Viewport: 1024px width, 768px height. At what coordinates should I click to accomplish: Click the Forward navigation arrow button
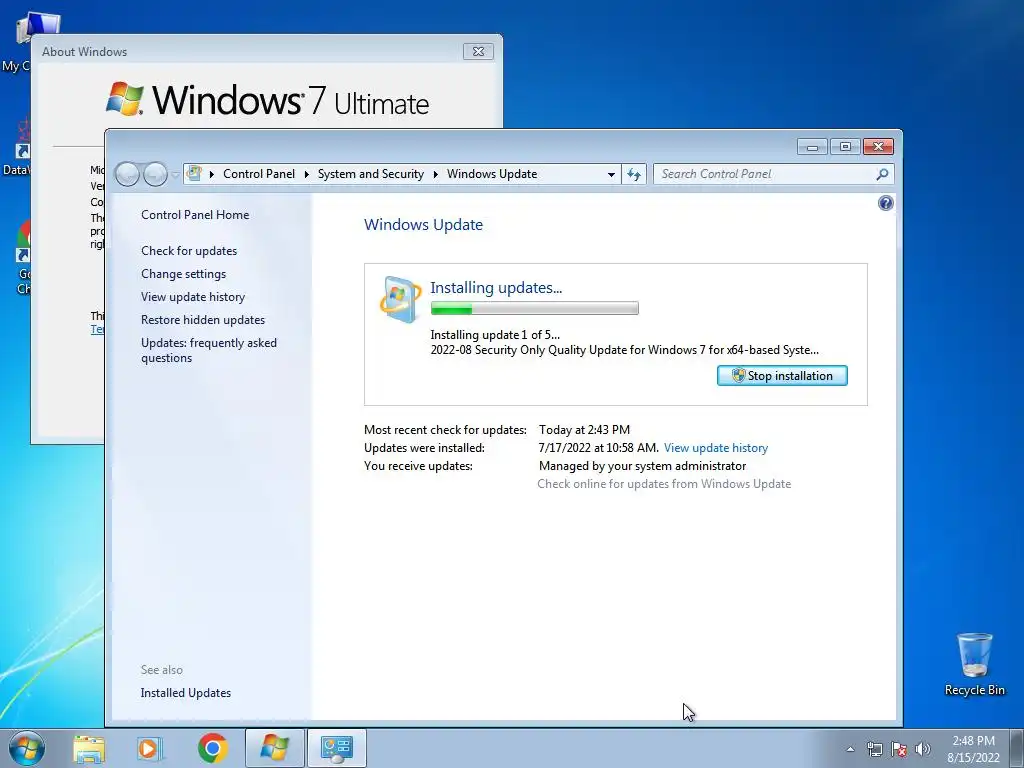tap(155, 174)
